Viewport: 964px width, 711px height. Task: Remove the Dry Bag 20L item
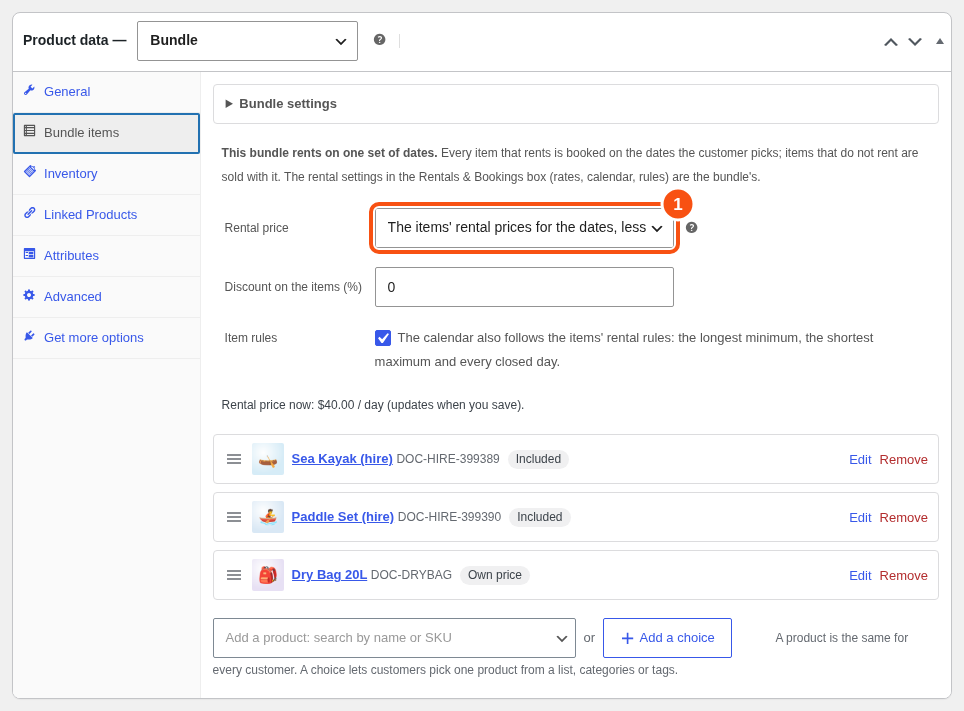click(x=903, y=576)
